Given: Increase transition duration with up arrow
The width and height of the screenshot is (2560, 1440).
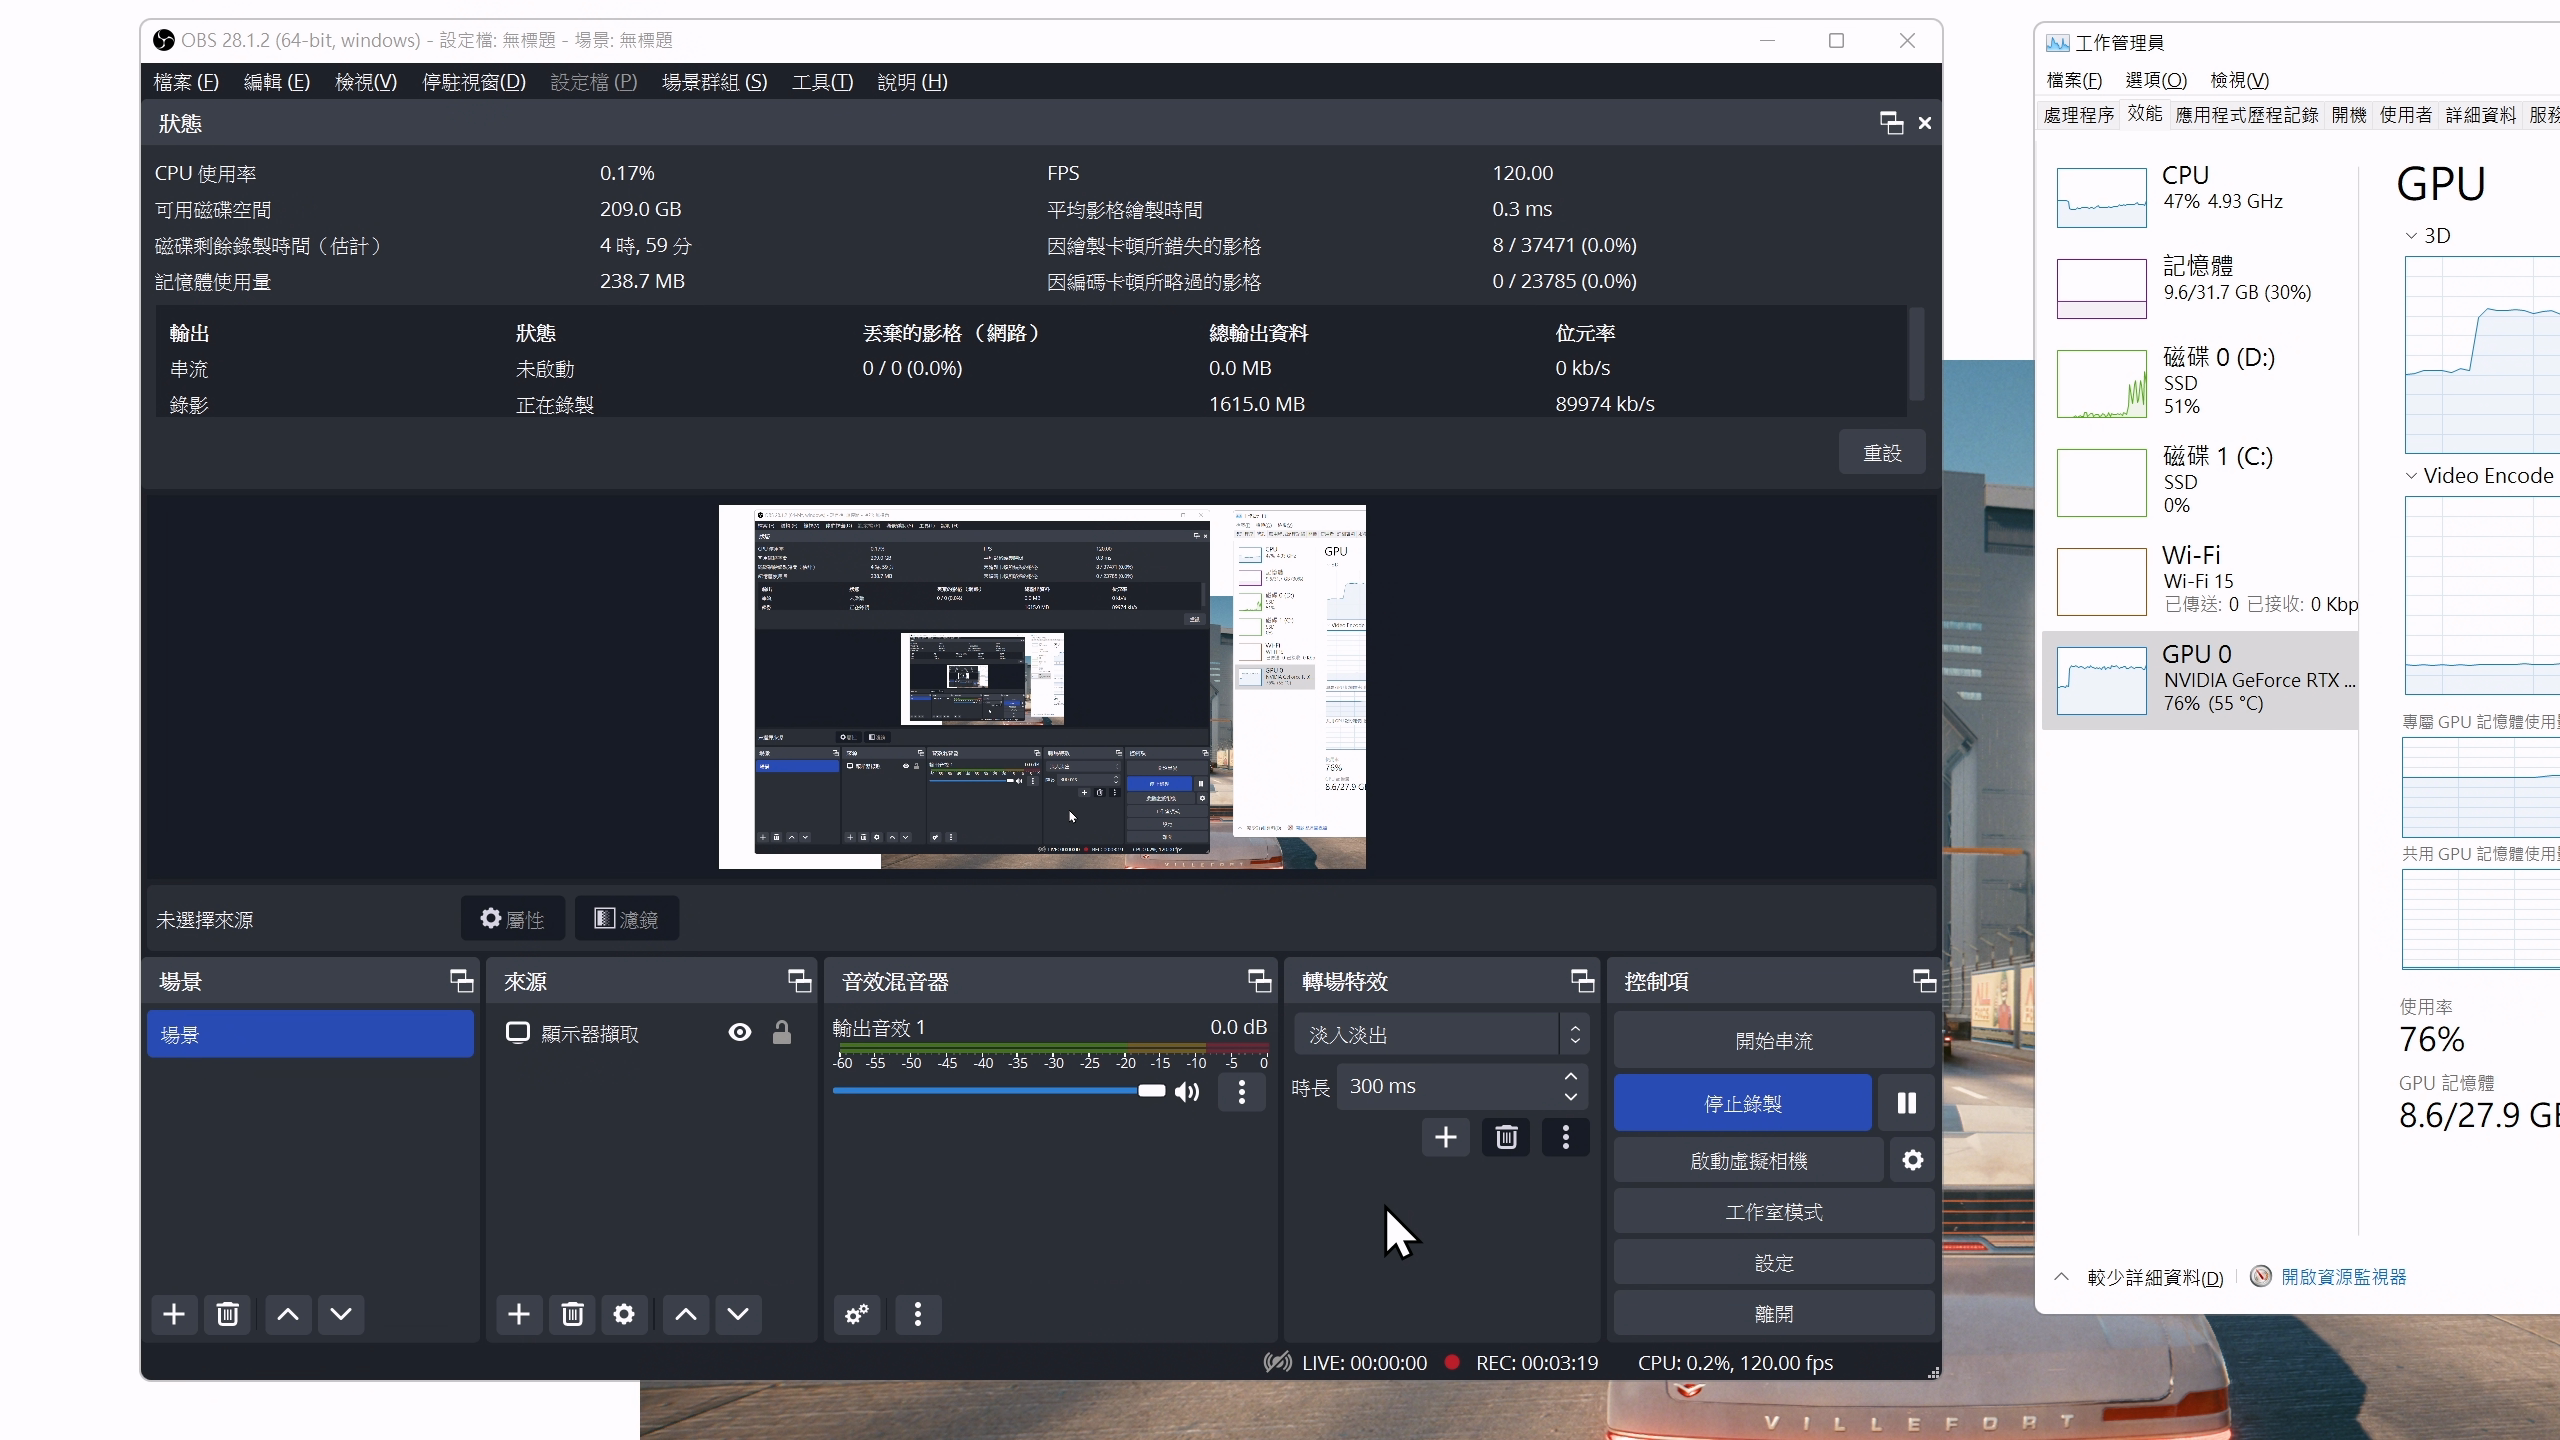Looking at the screenshot, I should pyautogui.click(x=1571, y=1076).
